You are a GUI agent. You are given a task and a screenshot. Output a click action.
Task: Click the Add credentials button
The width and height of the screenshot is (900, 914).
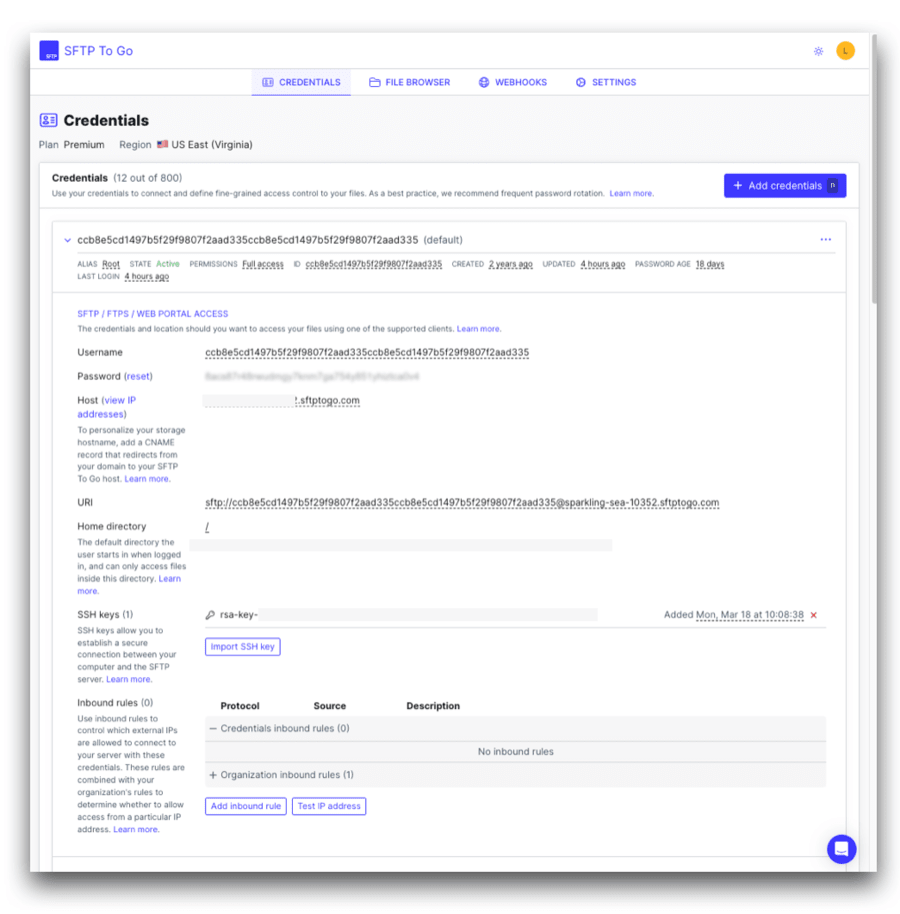(x=784, y=185)
